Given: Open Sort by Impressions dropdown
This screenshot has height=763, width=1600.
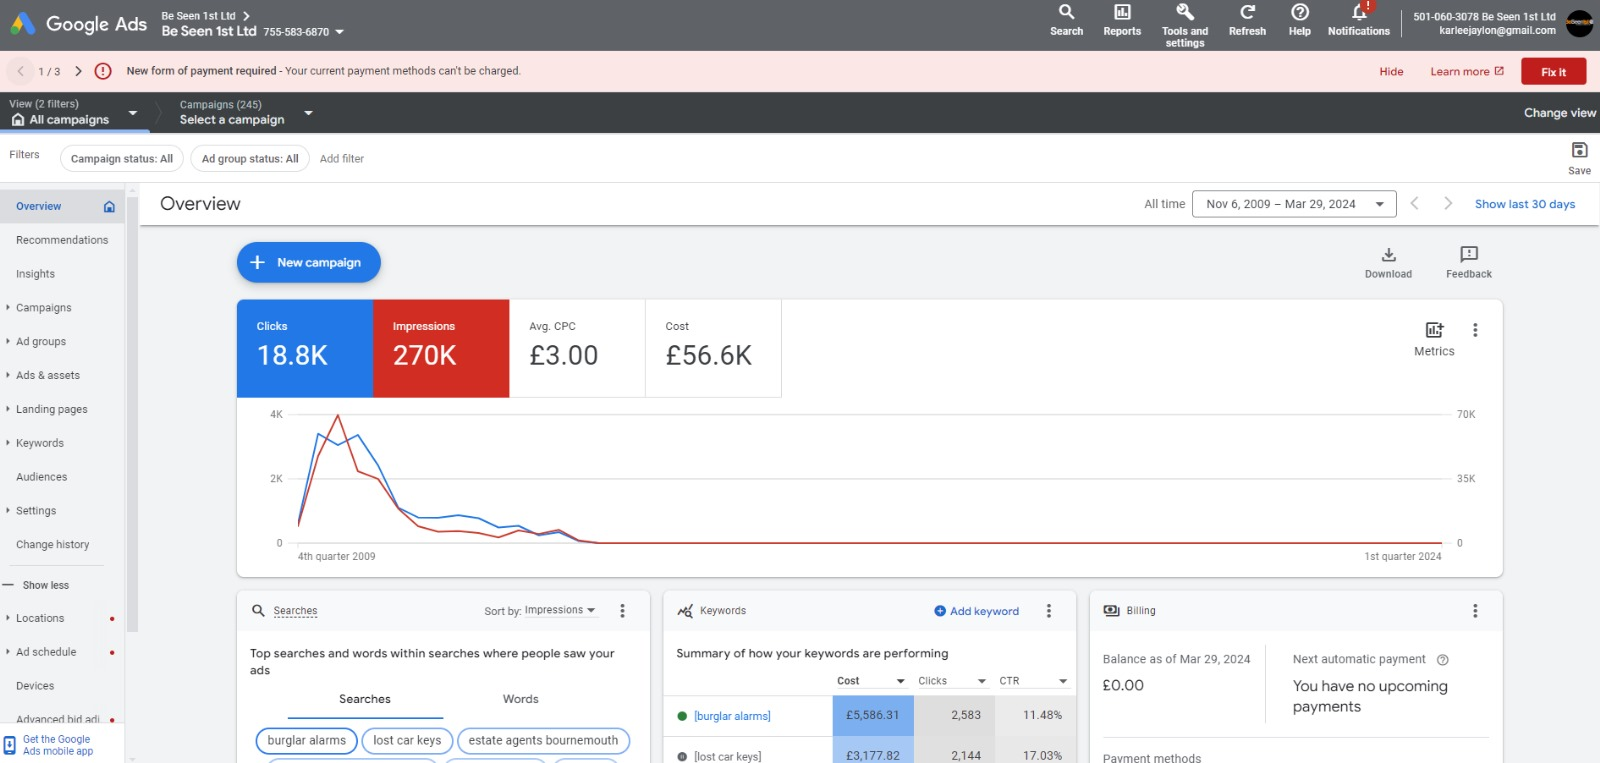Looking at the screenshot, I should click(x=561, y=610).
